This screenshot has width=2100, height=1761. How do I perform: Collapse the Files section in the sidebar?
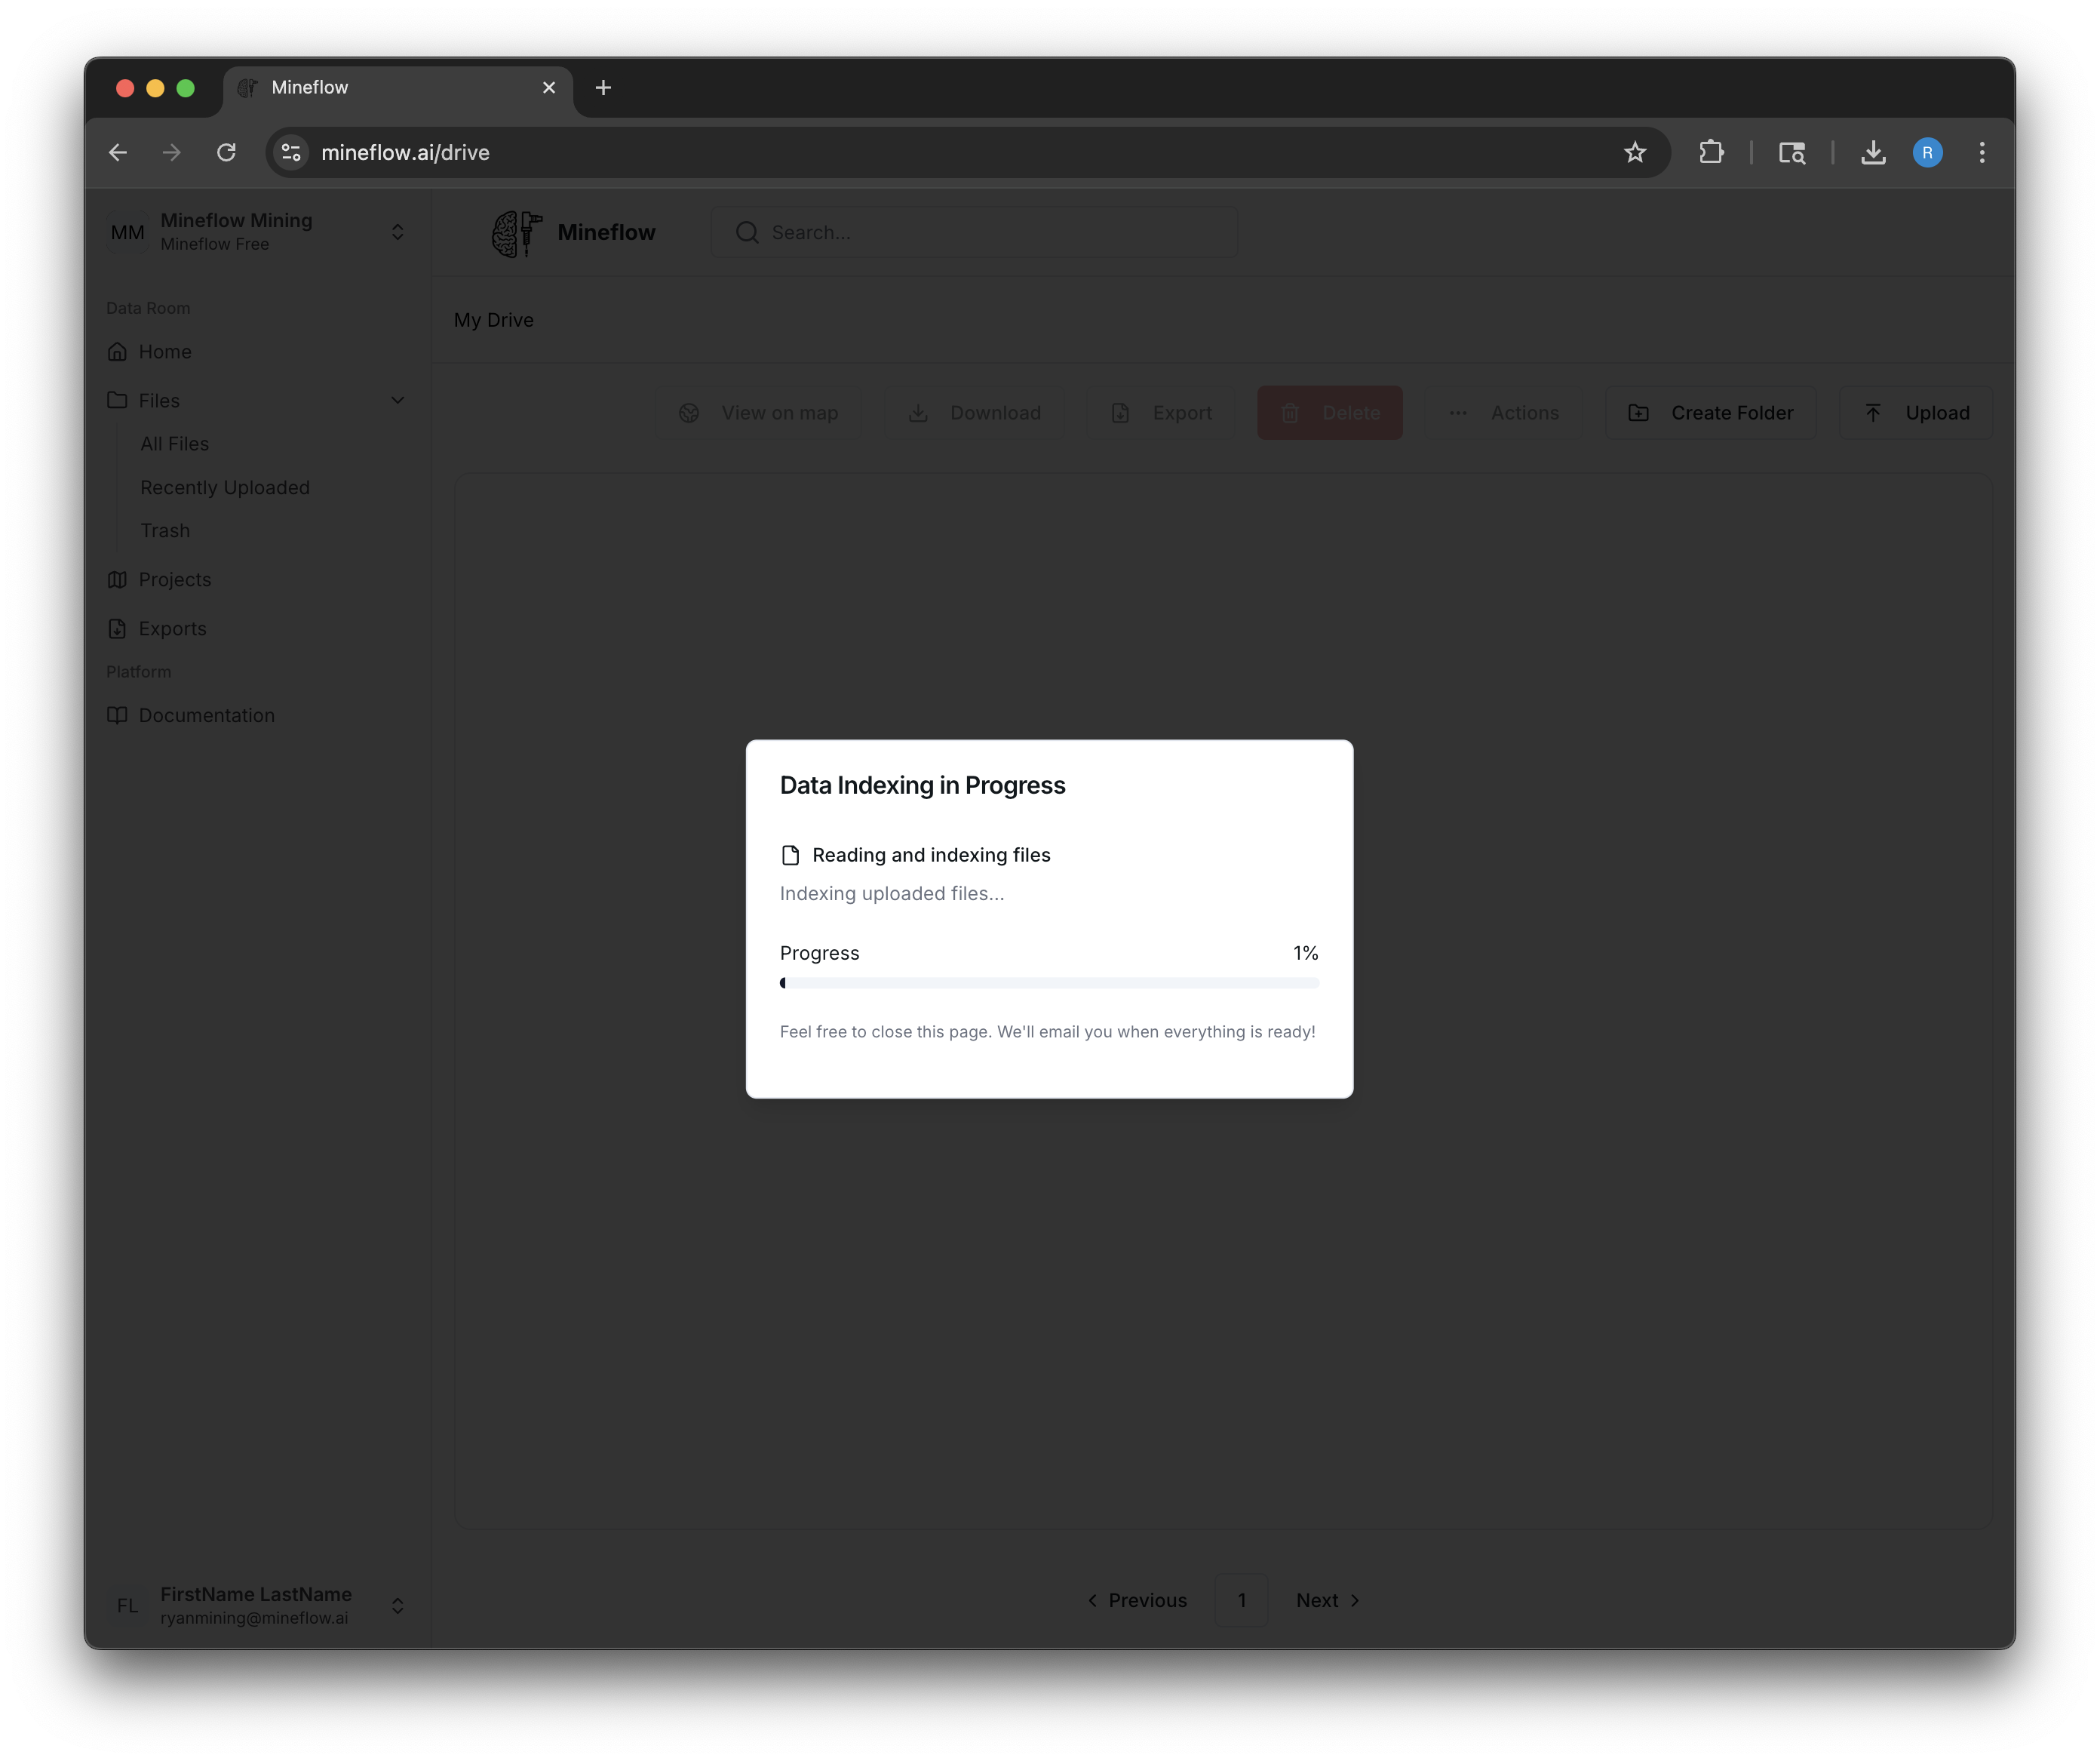click(x=398, y=400)
